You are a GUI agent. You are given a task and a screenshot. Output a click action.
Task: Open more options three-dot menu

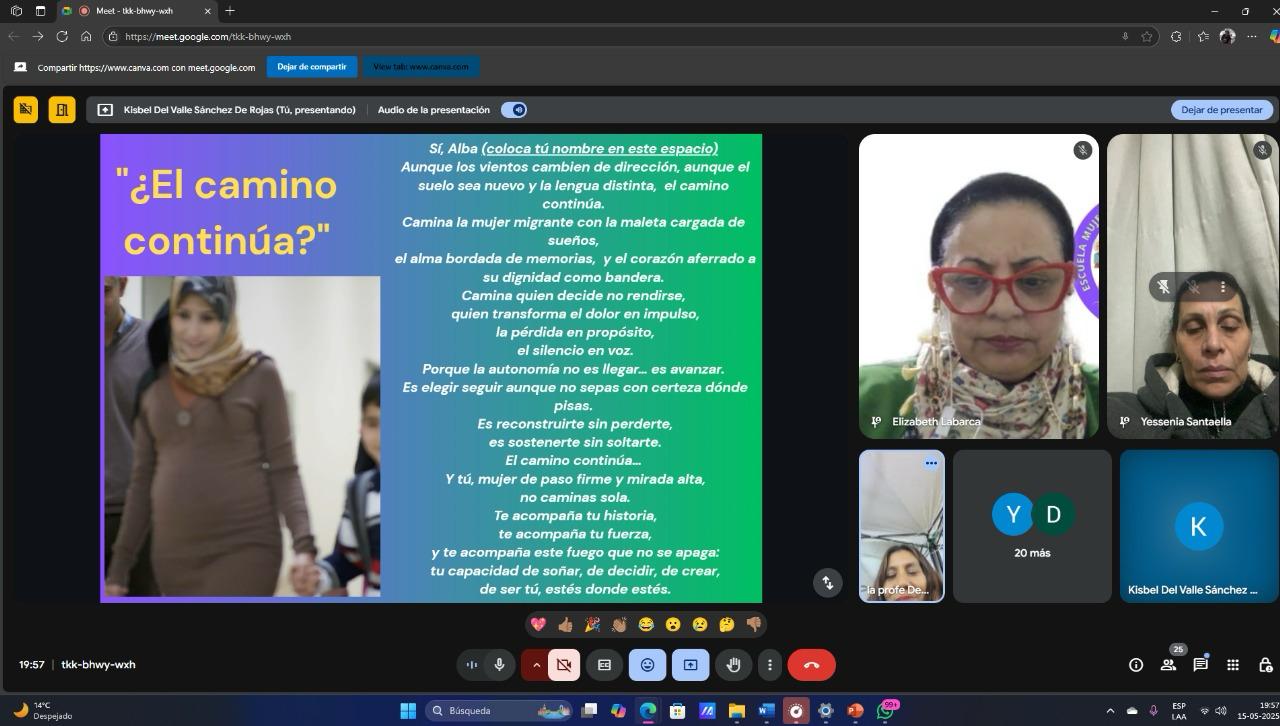pyautogui.click(x=769, y=665)
